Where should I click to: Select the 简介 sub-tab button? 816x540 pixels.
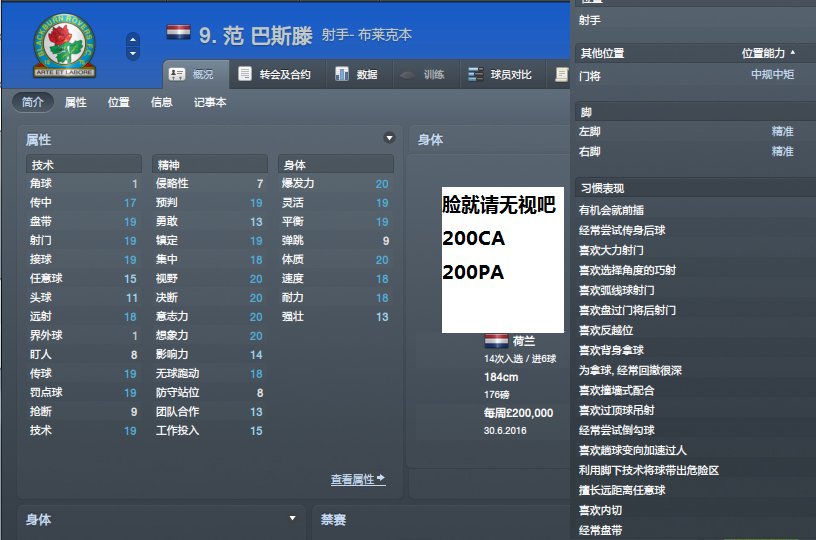(x=33, y=102)
